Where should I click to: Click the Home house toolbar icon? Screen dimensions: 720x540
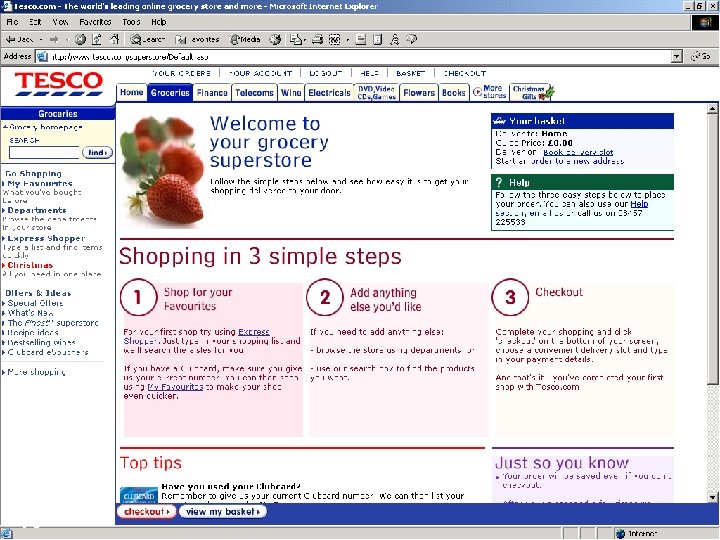pyautogui.click(x=114, y=39)
